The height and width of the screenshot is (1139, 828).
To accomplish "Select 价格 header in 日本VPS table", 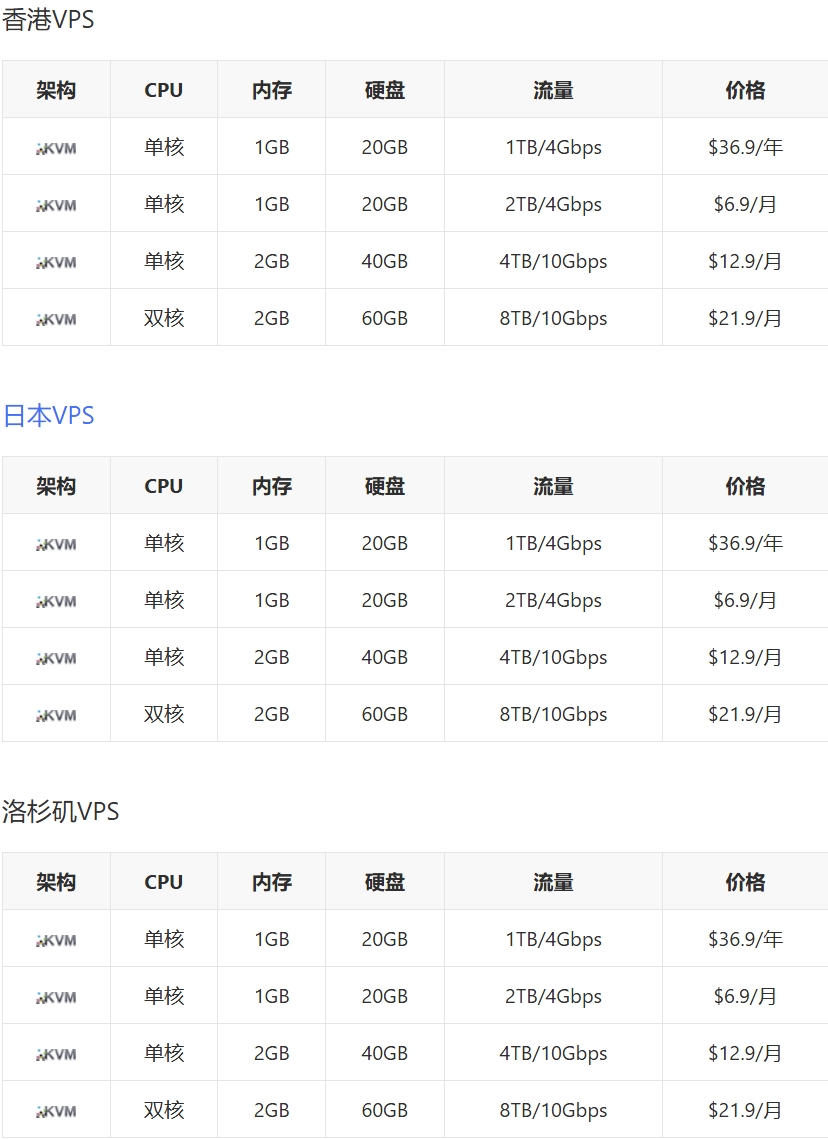I will [745, 486].
